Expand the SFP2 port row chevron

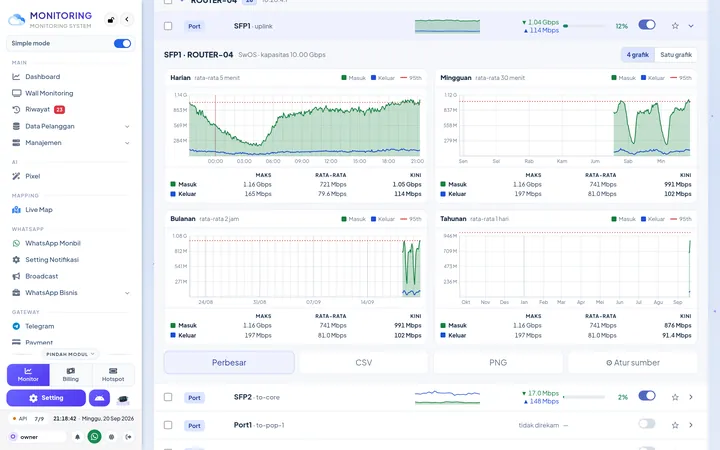pos(691,397)
